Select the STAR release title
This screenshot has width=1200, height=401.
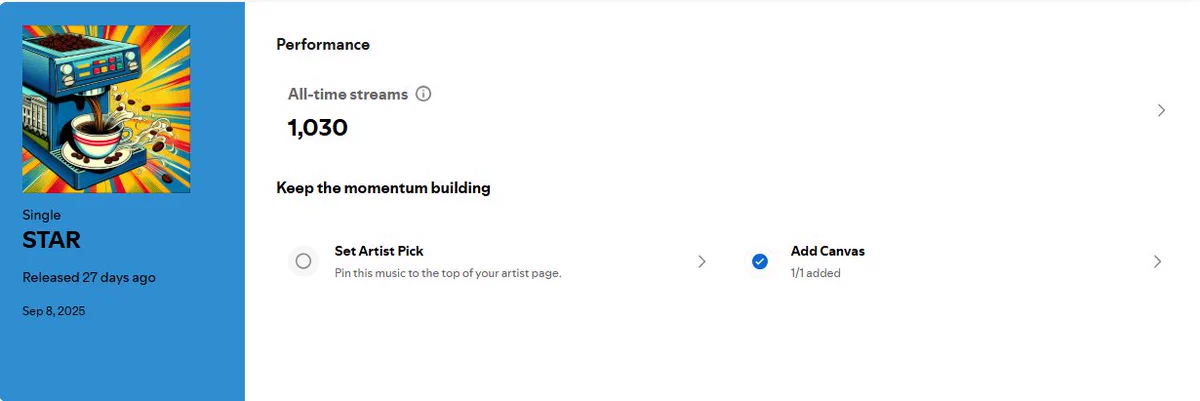pyautogui.click(x=51, y=240)
